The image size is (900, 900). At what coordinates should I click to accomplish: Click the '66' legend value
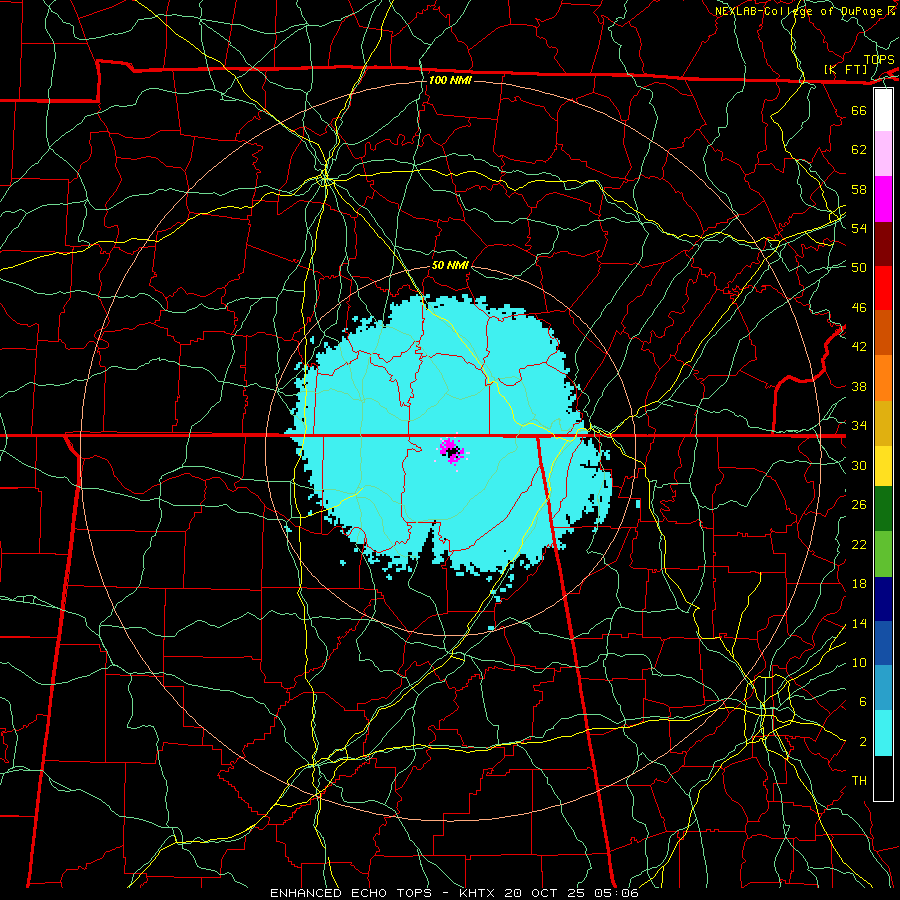(859, 110)
